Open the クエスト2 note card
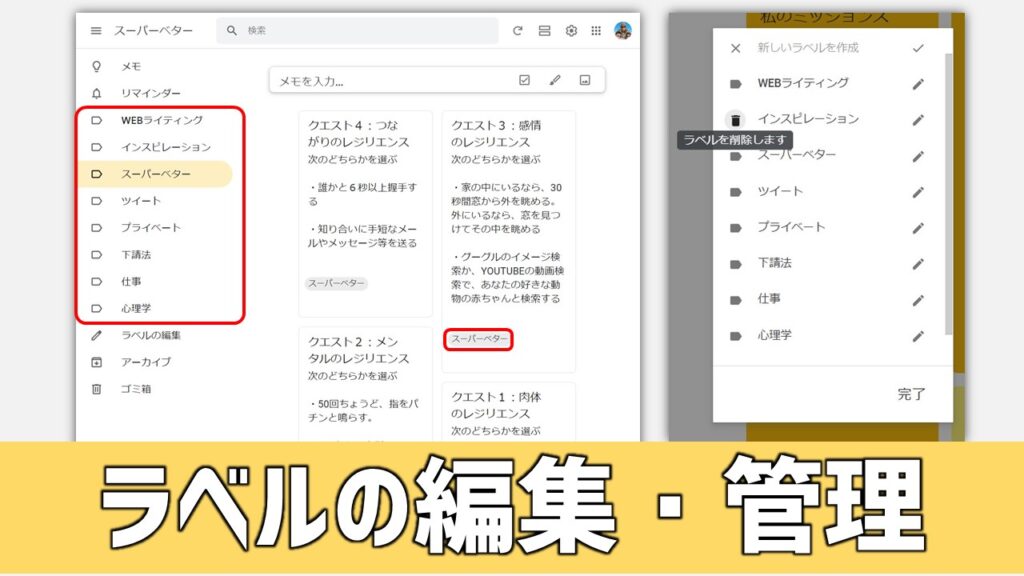The image size is (1024, 576). click(365, 384)
